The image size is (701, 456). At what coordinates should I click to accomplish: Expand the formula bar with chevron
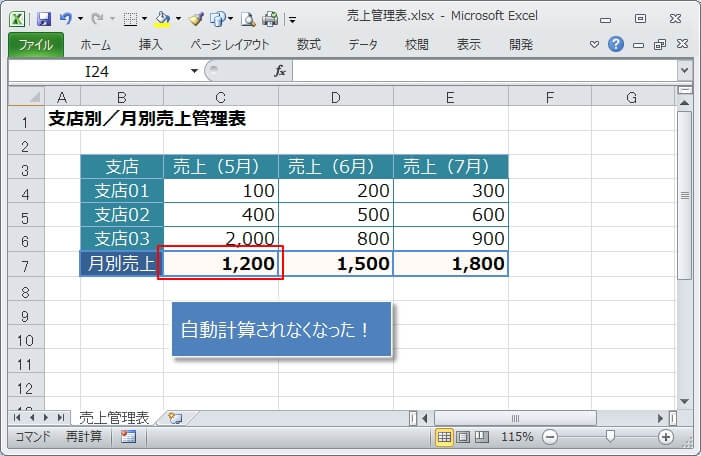pyautogui.click(x=684, y=71)
